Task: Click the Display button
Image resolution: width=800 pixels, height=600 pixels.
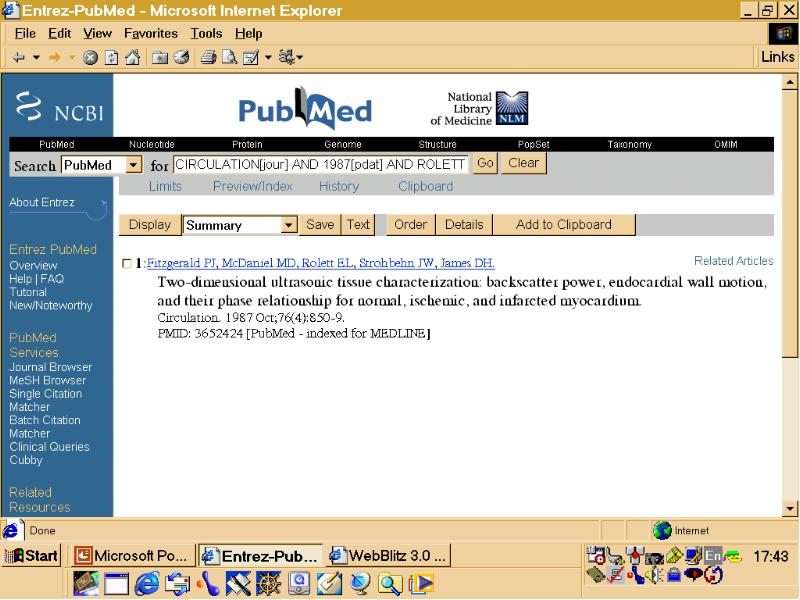Action: (x=150, y=225)
